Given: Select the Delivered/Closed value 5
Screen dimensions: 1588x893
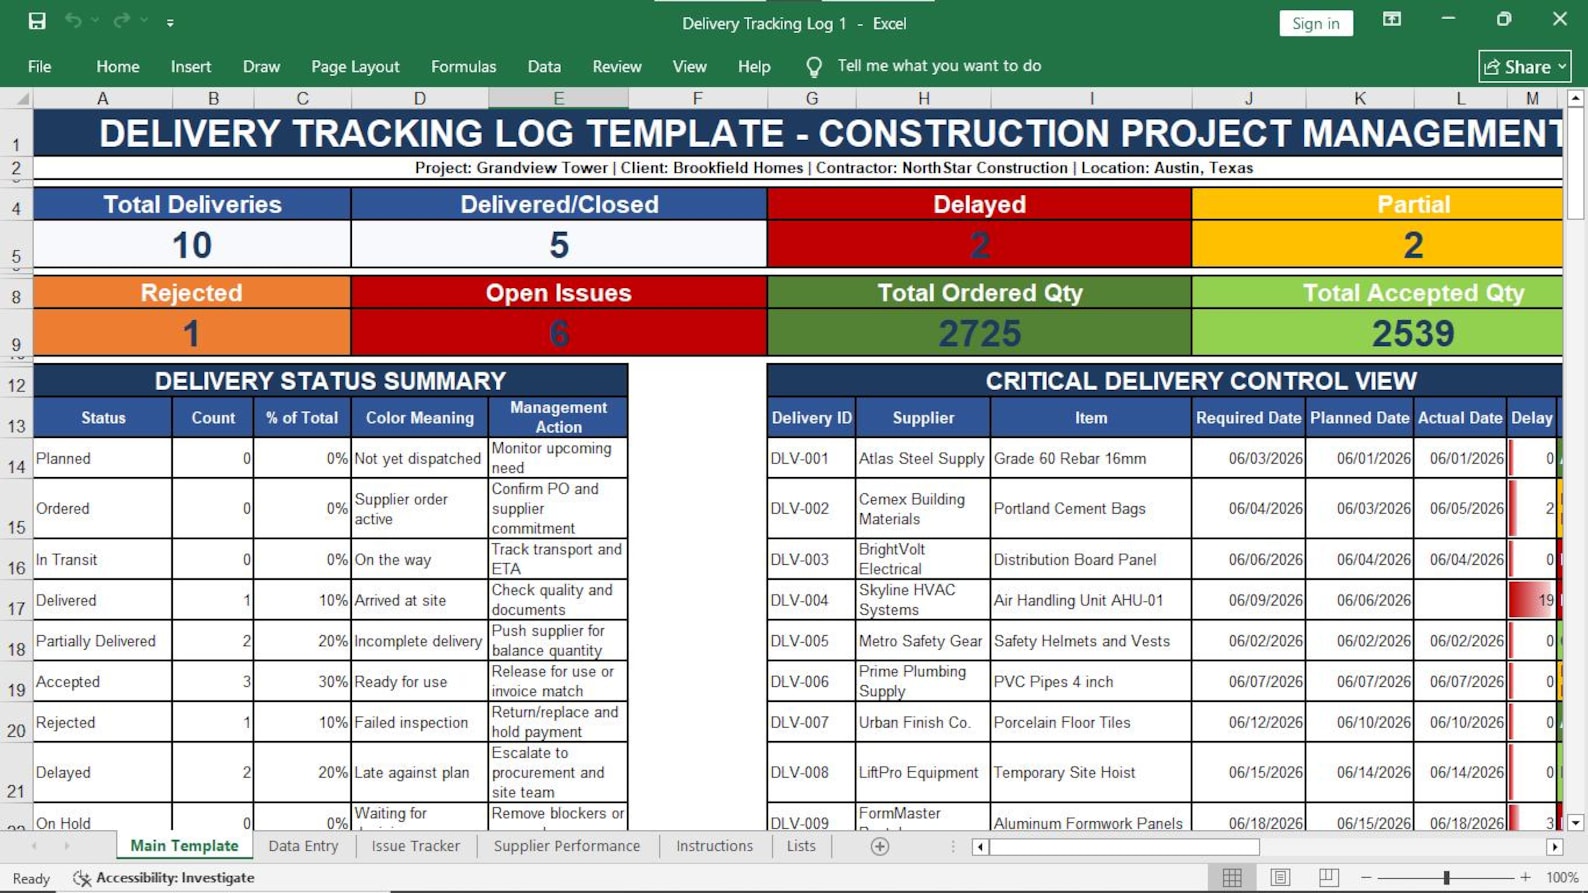Looking at the screenshot, I should [x=559, y=245].
